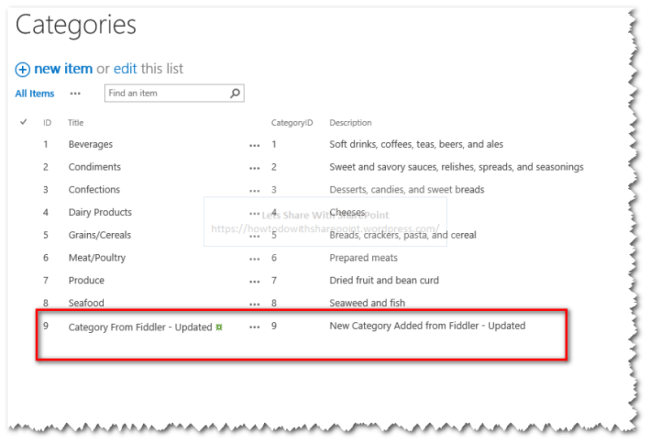Click the edit this list link

coord(125,69)
